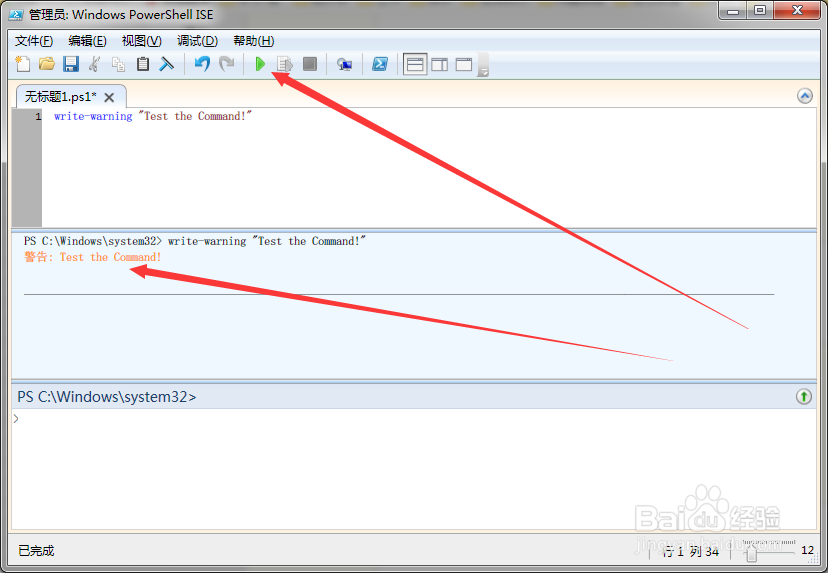Adjust the zoom slider in status bar
The height and width of the screenshot is (573, 828).
tap(752, 553)
